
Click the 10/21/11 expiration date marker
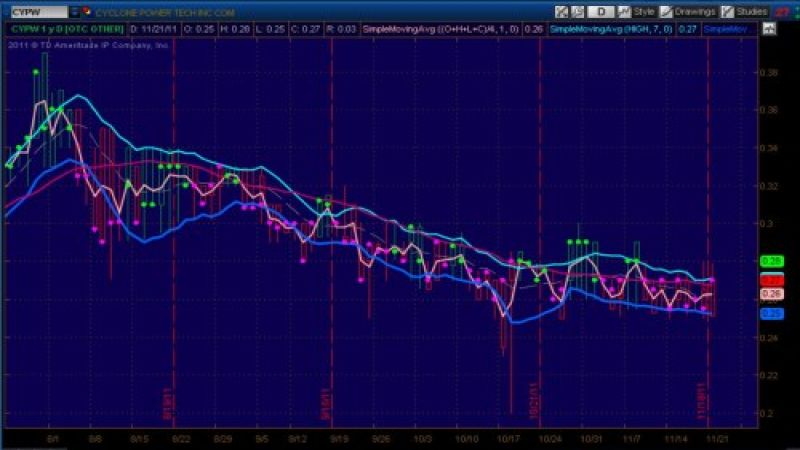tap(534, 400)
